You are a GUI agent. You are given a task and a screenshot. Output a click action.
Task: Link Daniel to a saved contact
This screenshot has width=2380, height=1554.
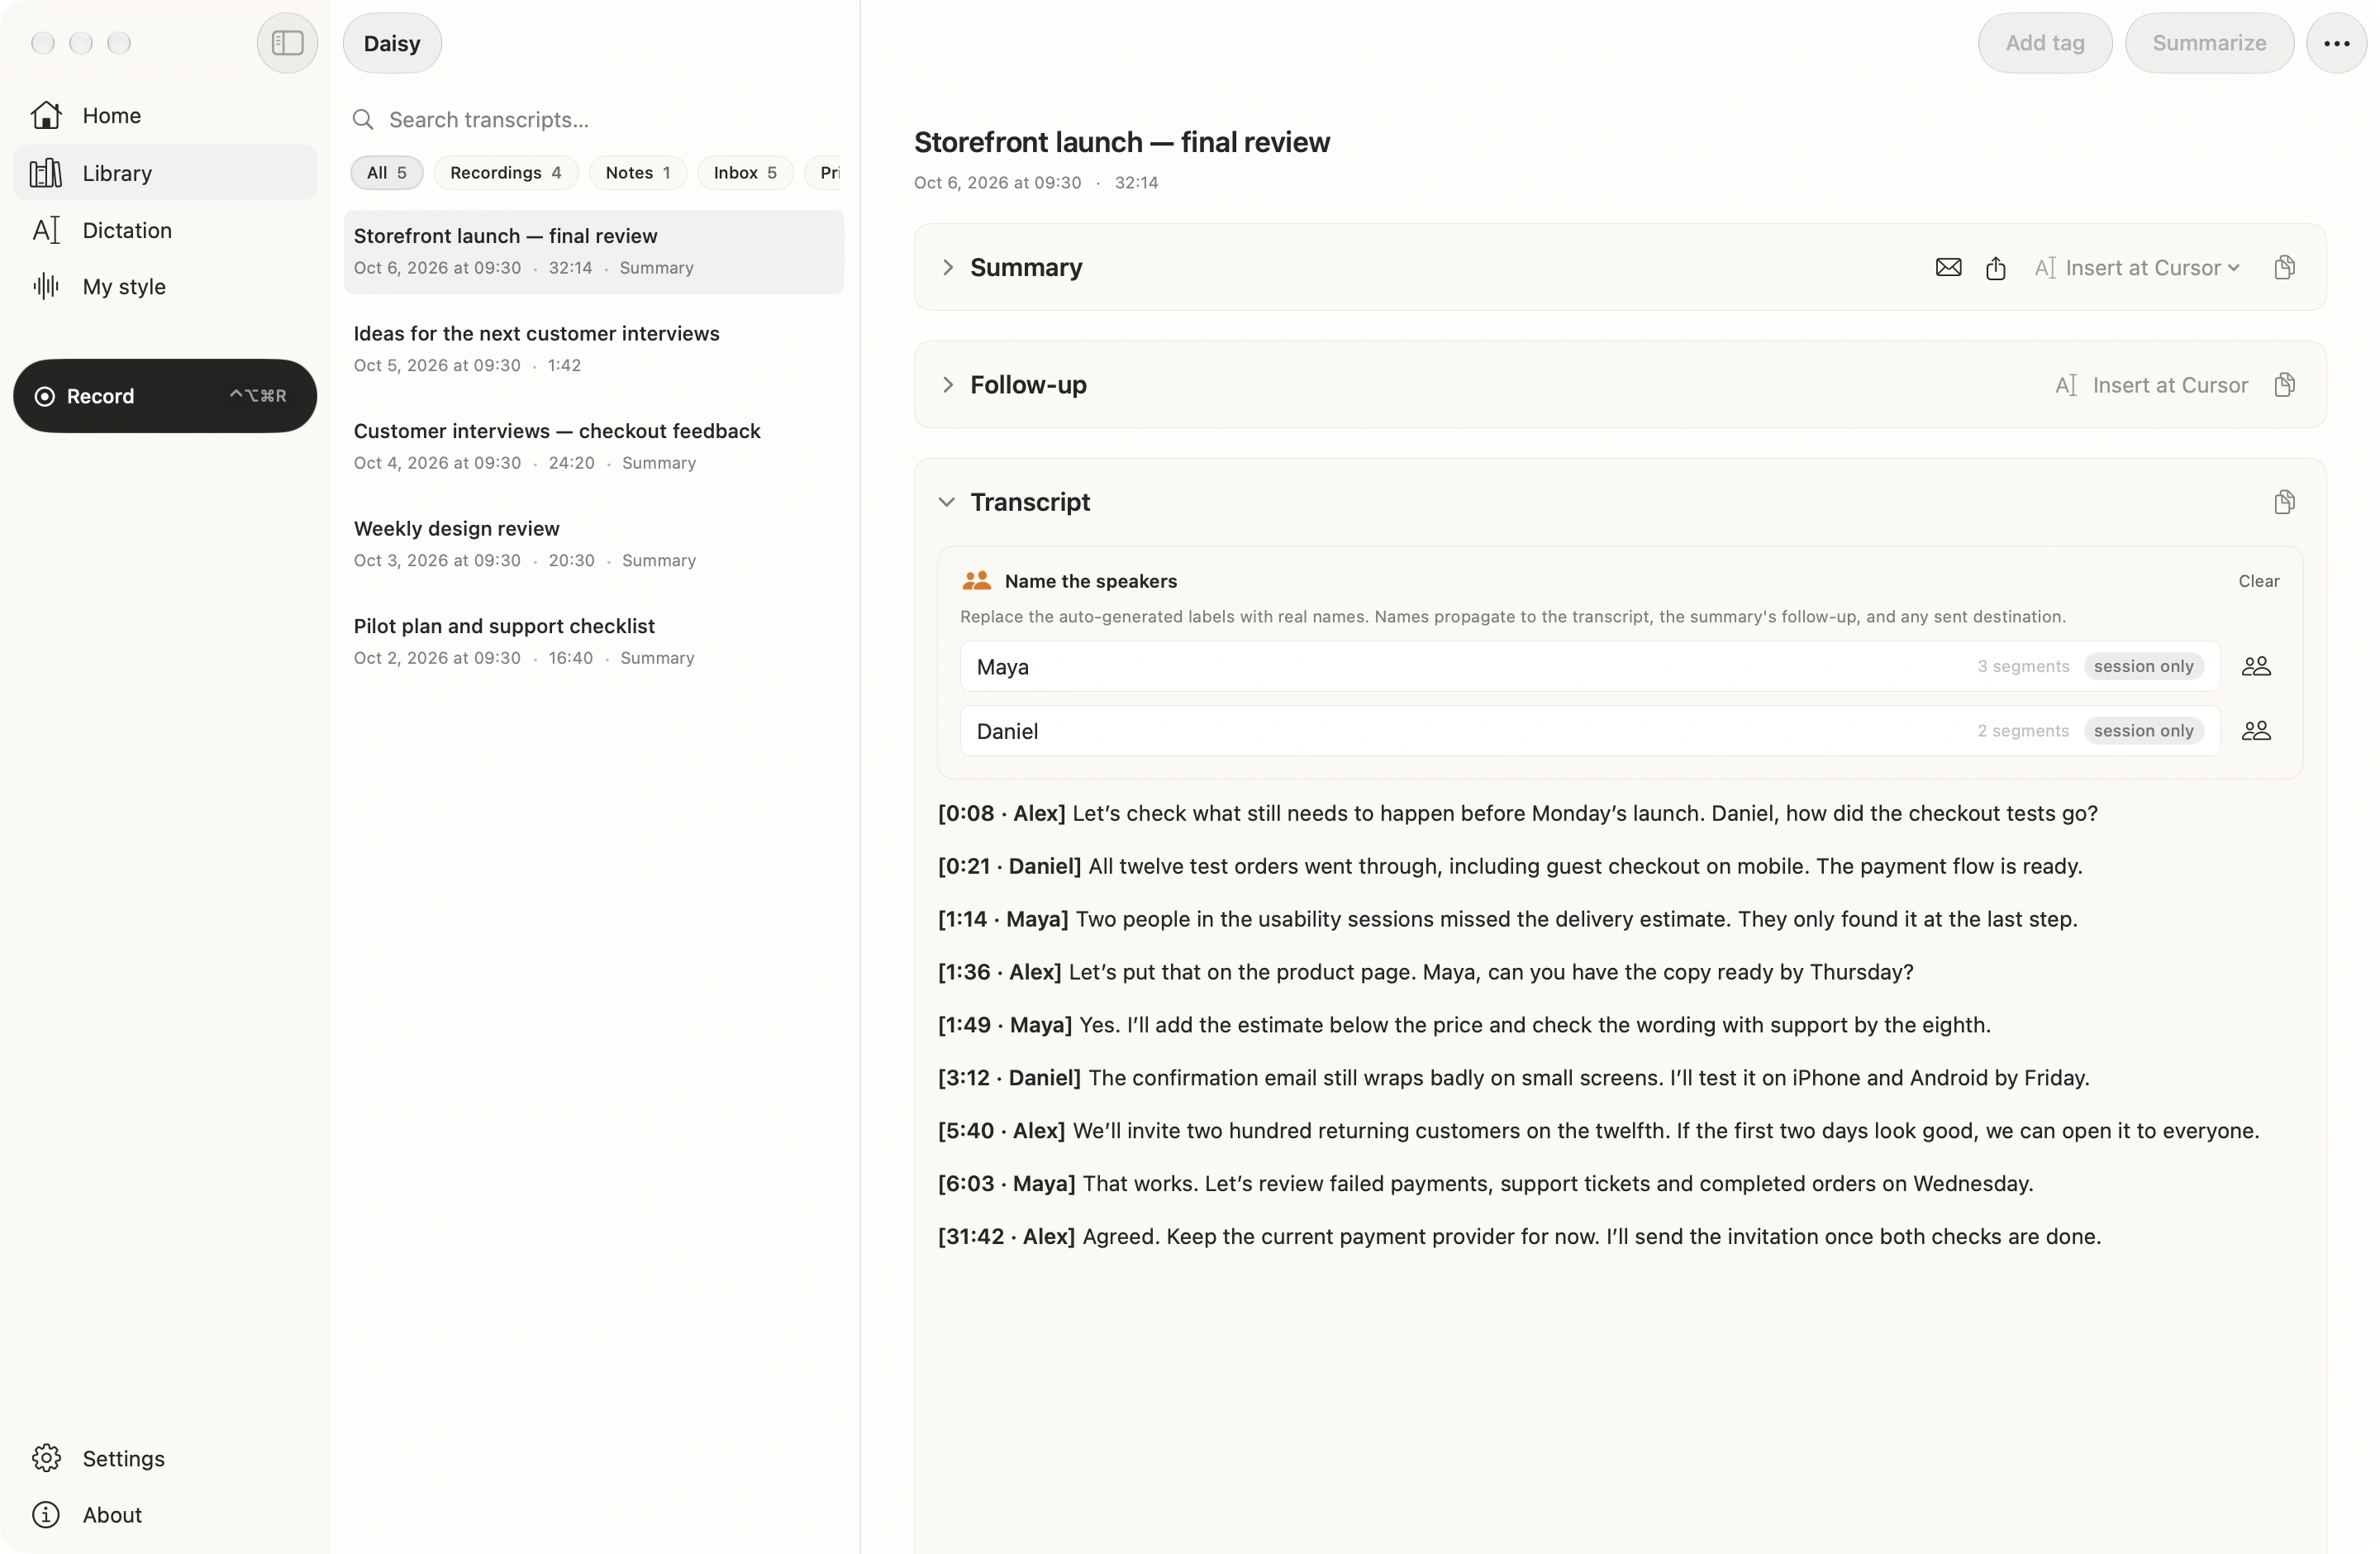2256,731
